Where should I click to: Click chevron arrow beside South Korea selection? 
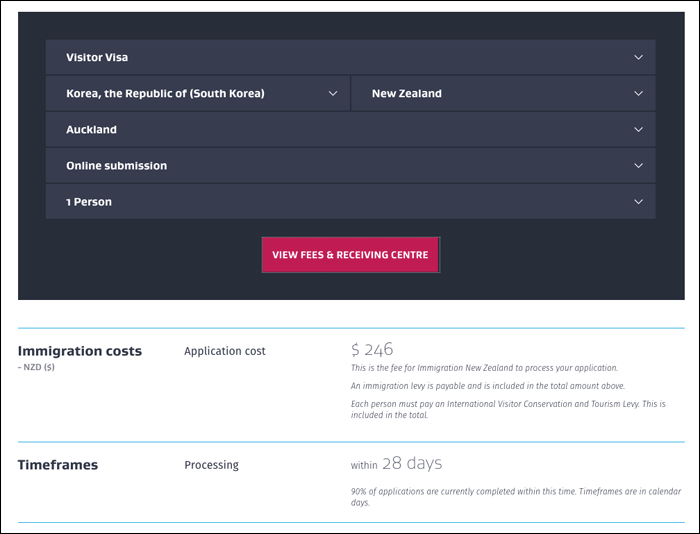pyautogui.click(x=333, y=93)
